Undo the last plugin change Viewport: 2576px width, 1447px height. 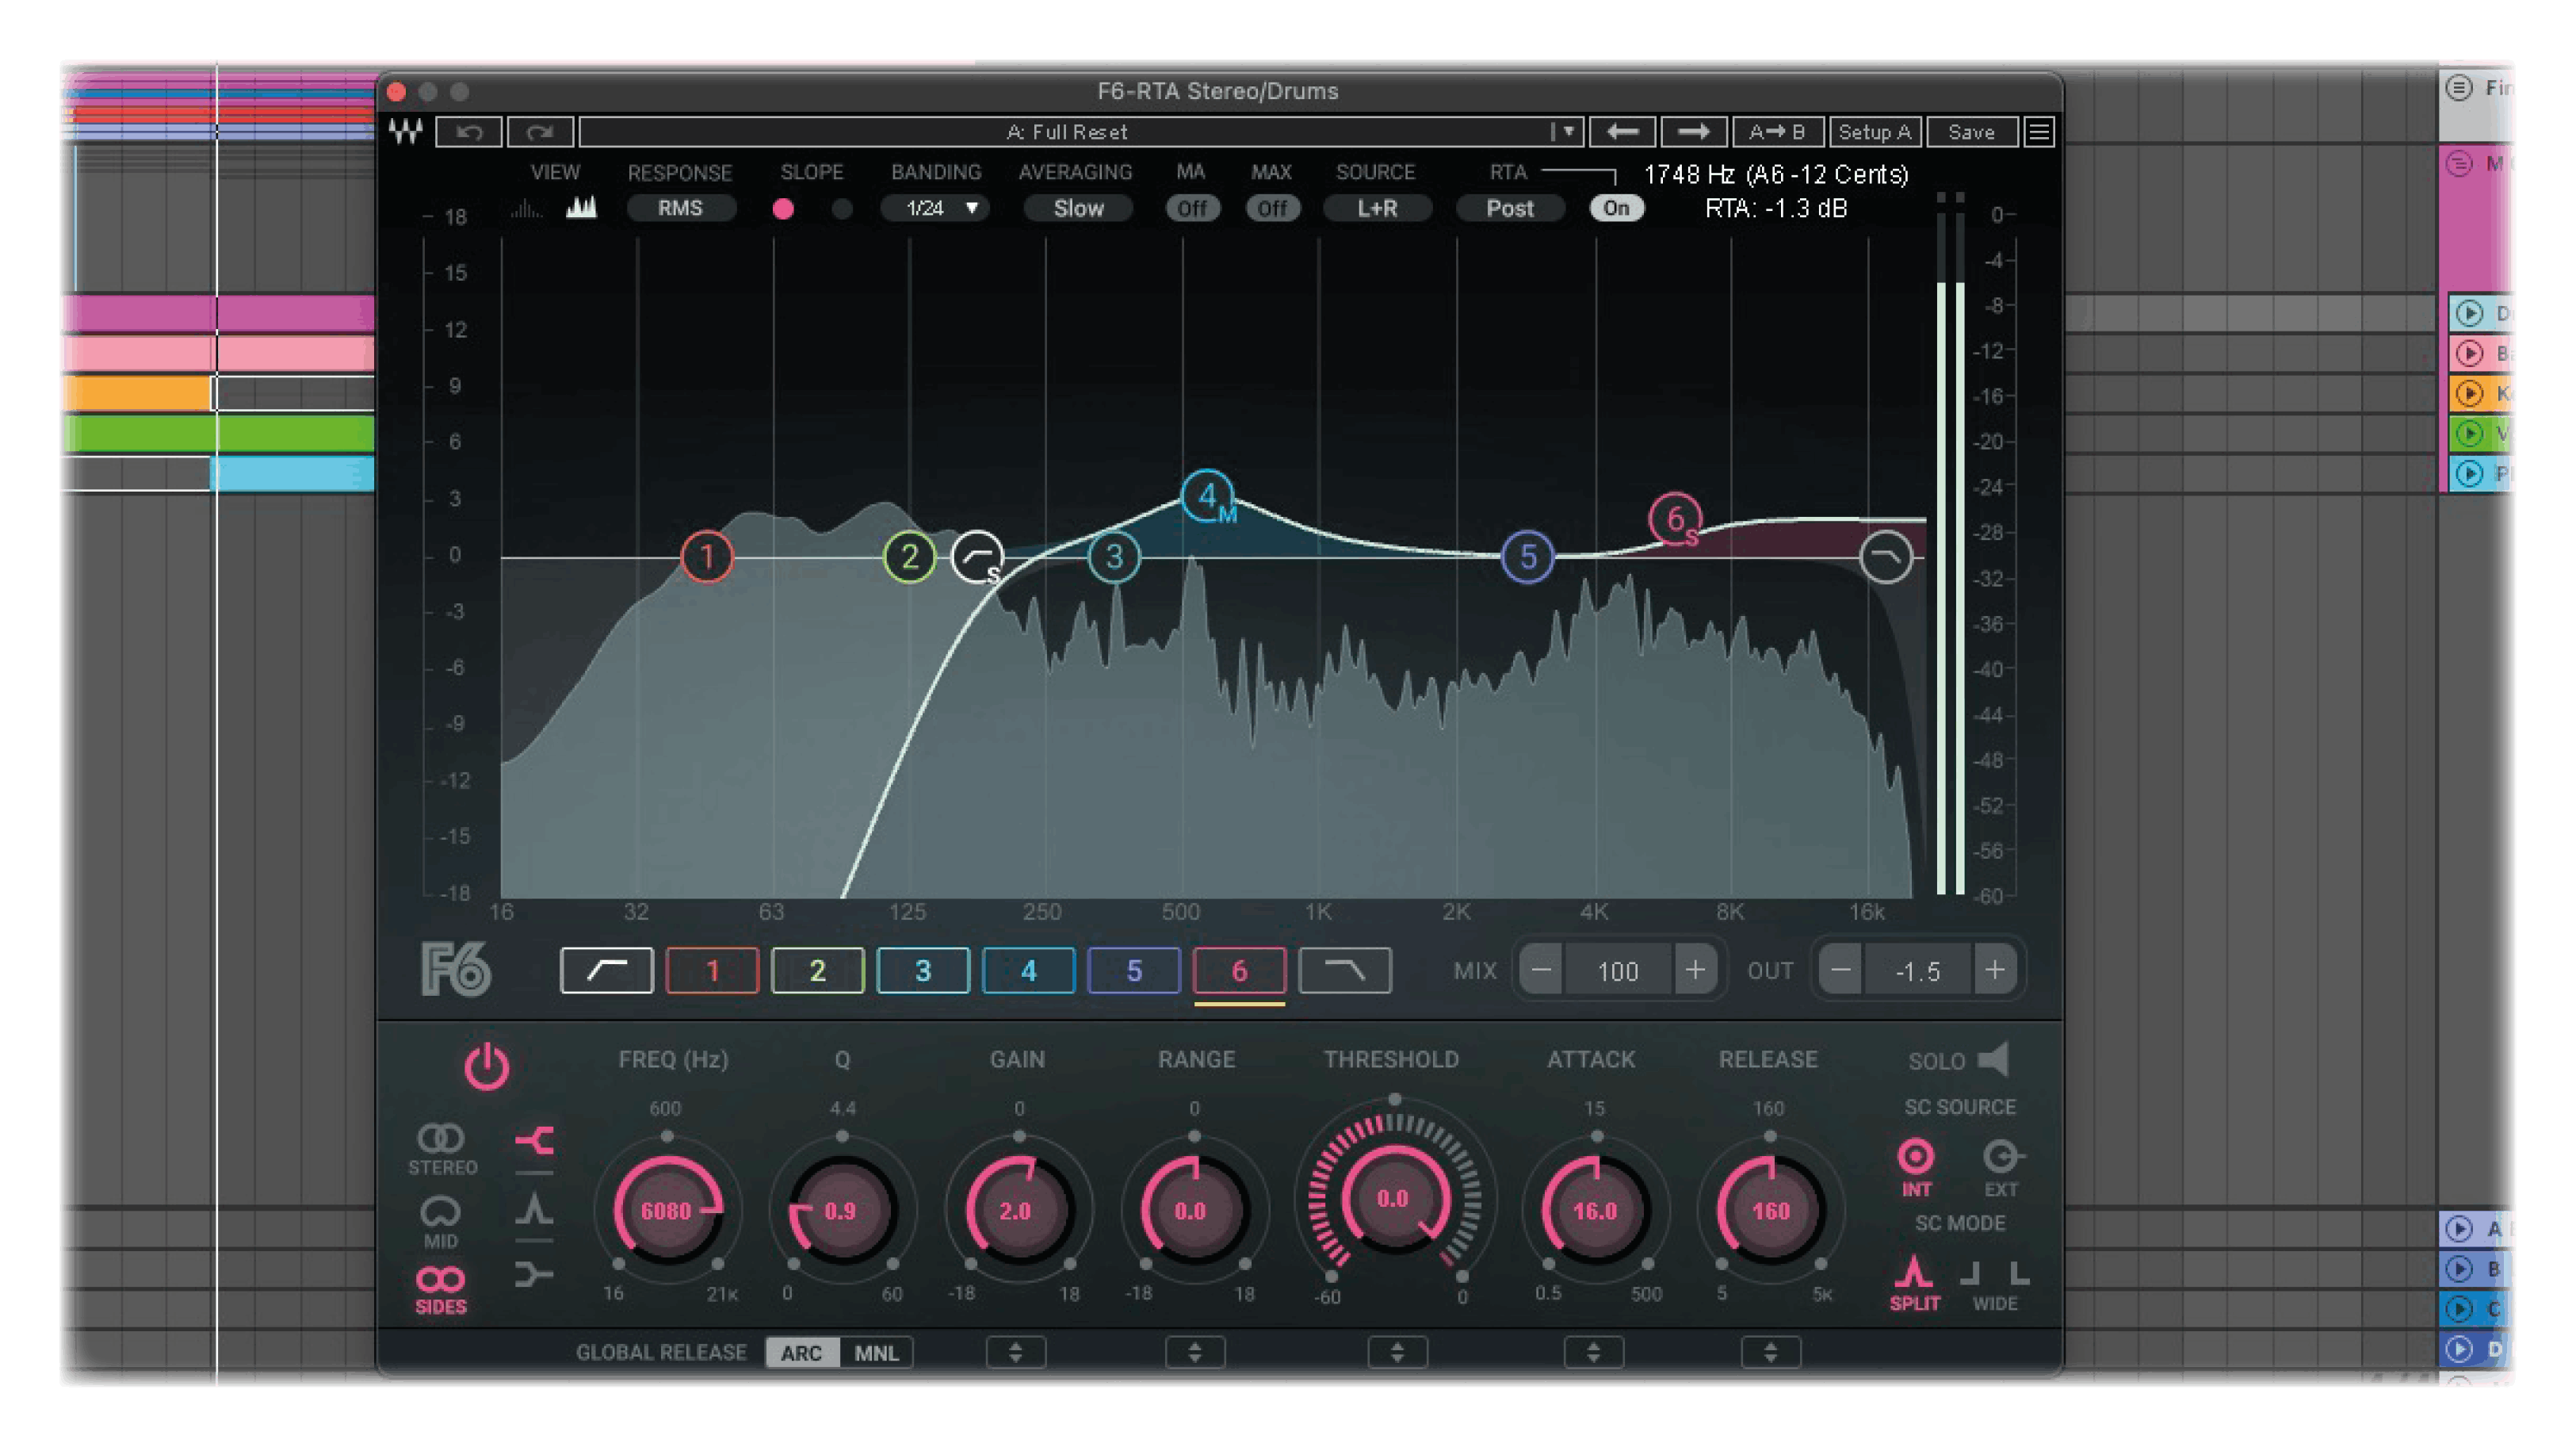point(469,131)
